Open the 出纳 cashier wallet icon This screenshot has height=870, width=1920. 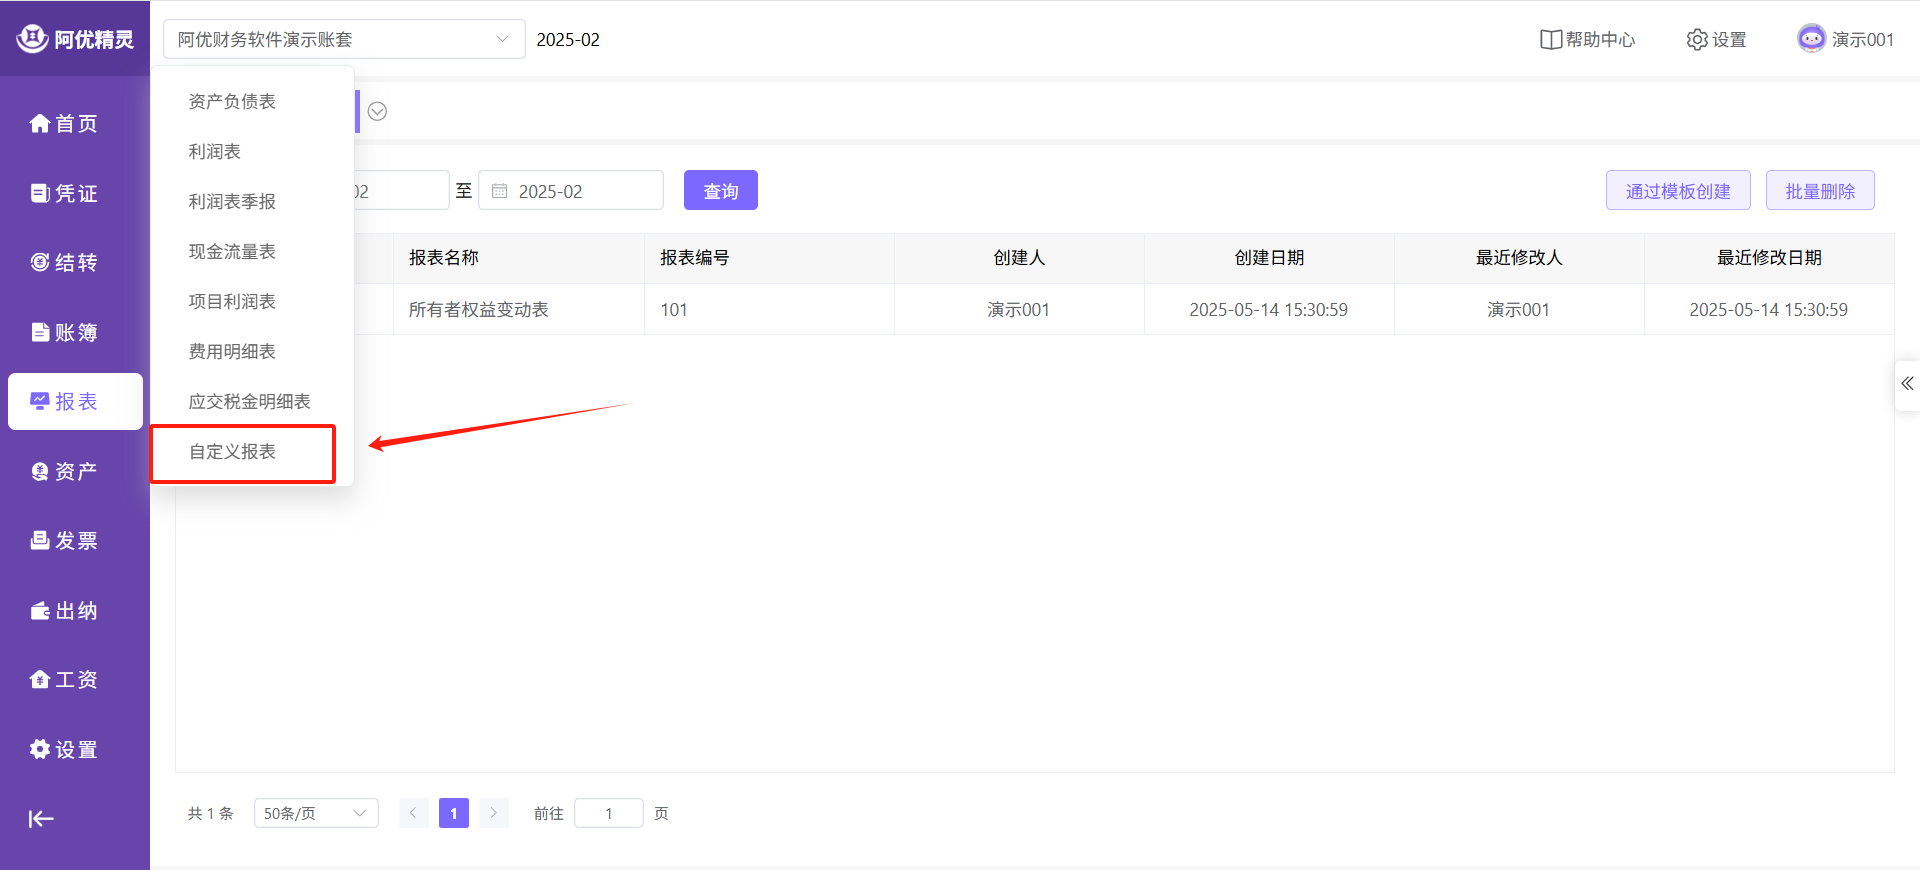pyautogui.click(x=40, y=610)
